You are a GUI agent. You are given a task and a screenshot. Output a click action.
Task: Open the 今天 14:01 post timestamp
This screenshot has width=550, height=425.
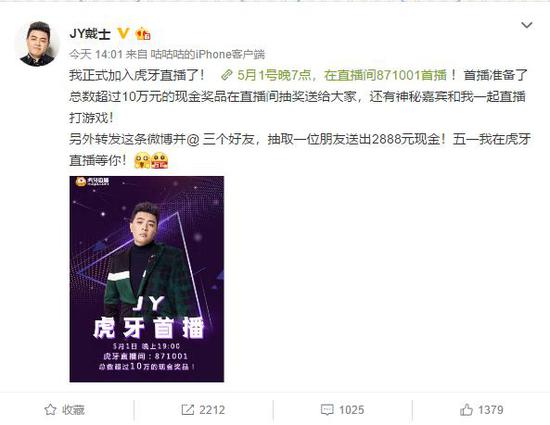point(96,54)
